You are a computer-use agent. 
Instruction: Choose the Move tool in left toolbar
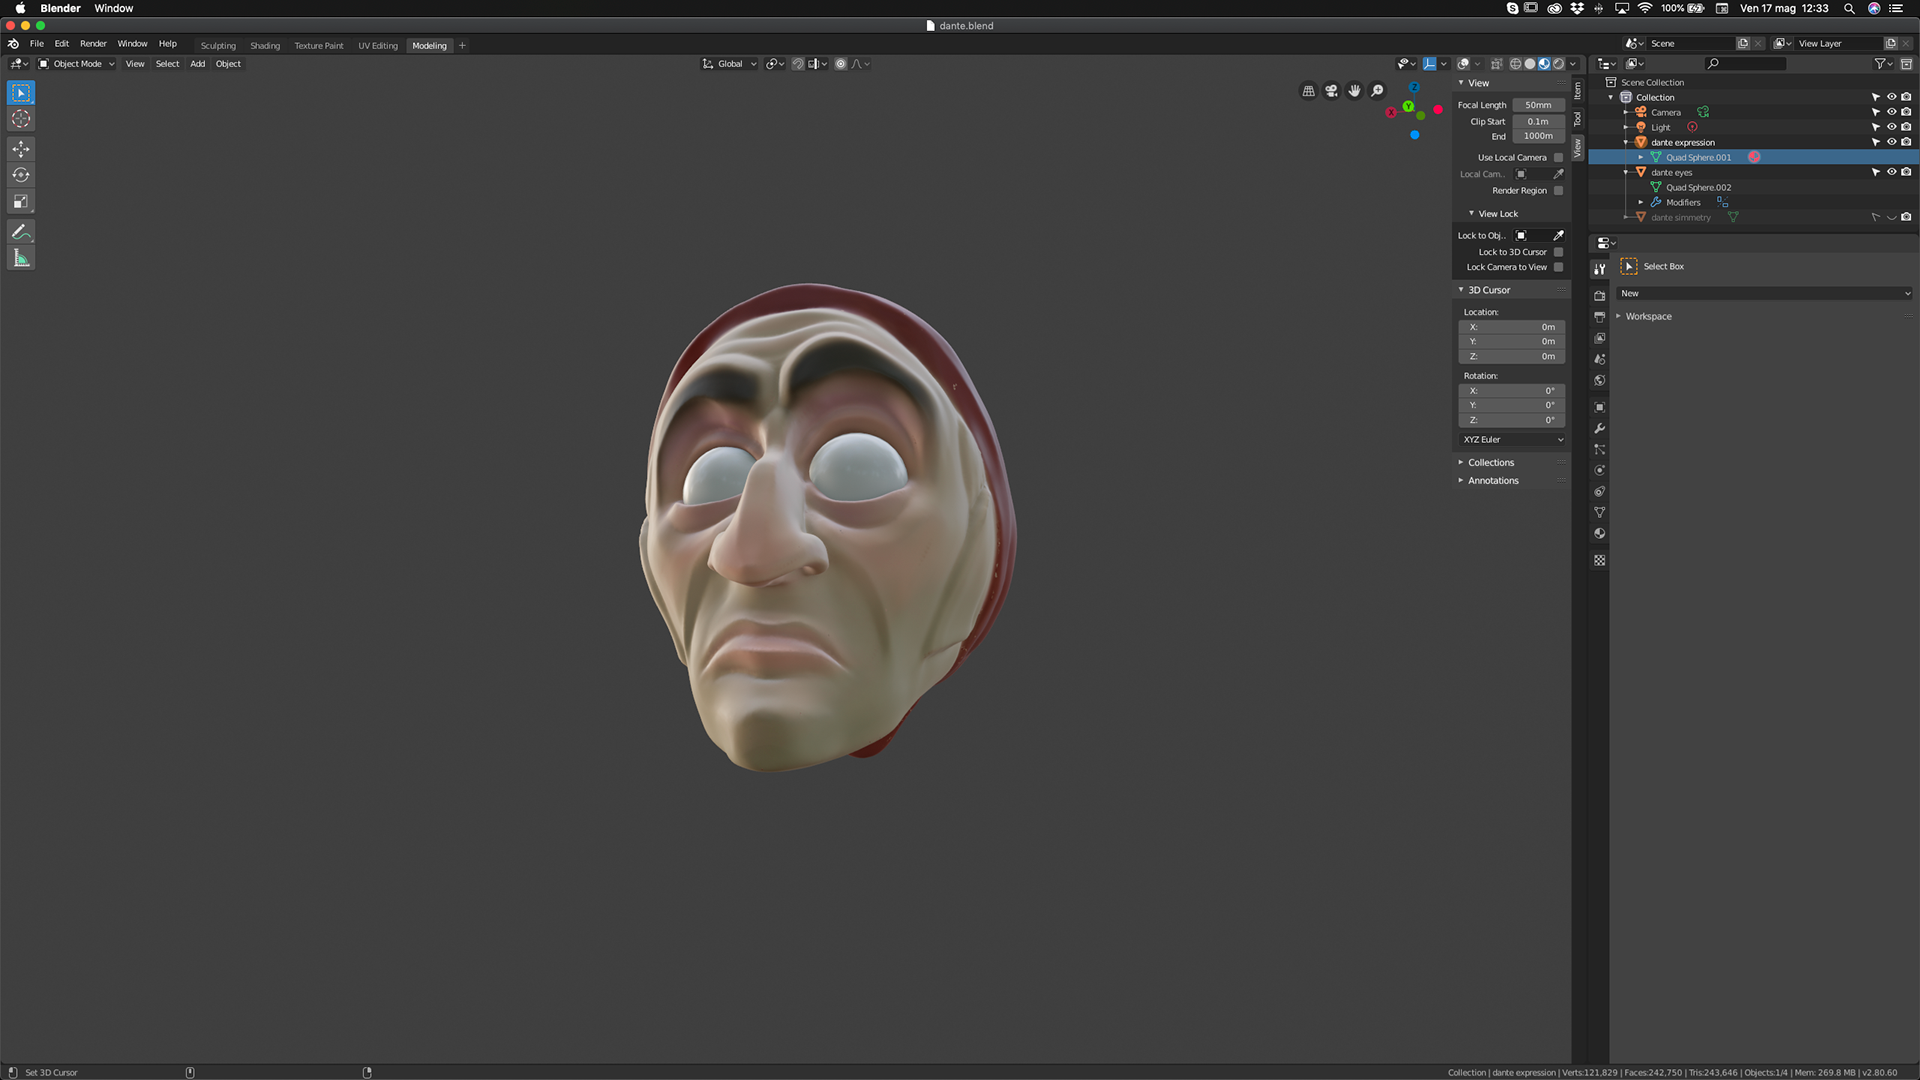click(x=21, y=149)
